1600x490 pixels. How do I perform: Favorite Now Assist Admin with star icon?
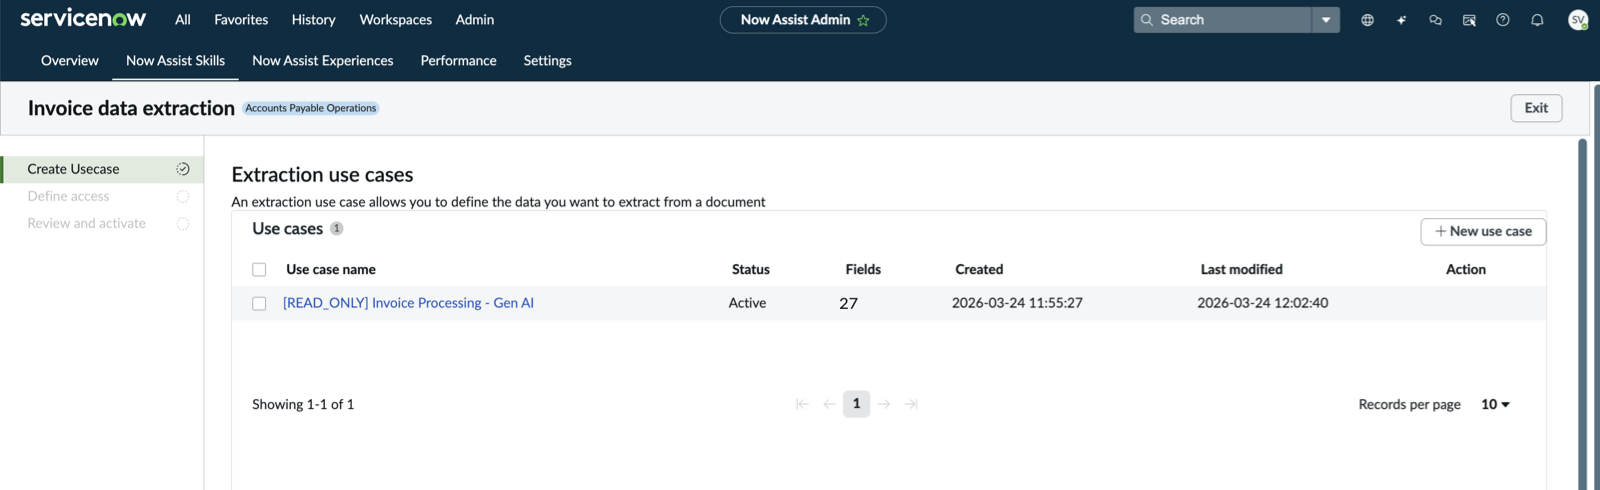(x=863, y=20)
